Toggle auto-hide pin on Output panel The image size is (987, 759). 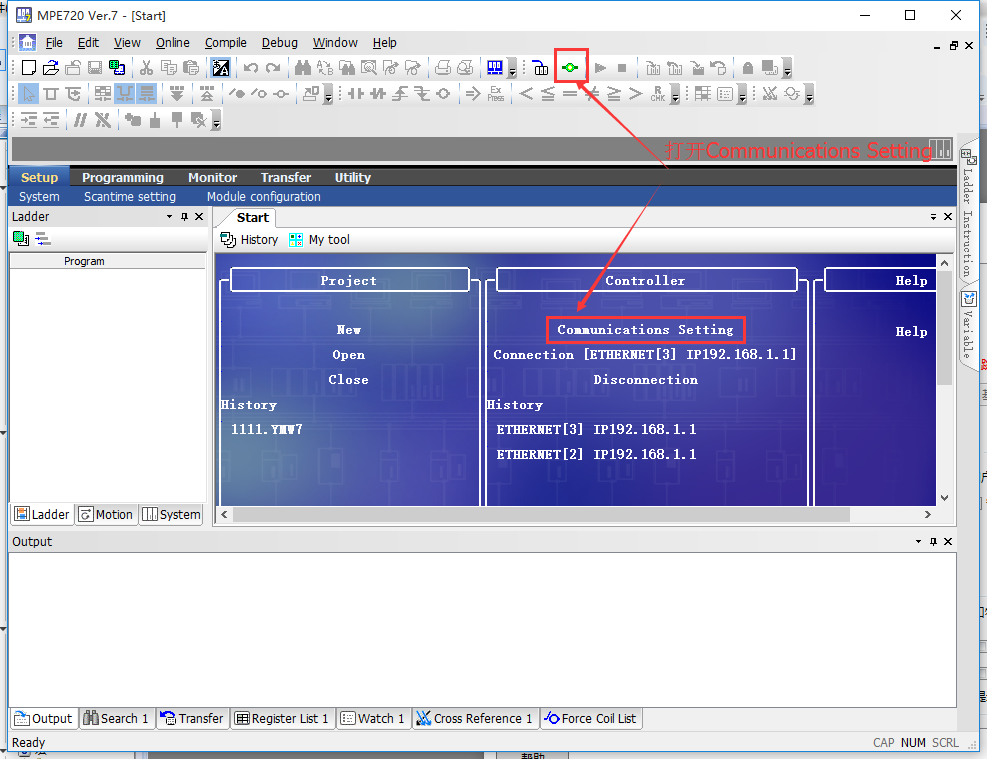coord(933,541)
